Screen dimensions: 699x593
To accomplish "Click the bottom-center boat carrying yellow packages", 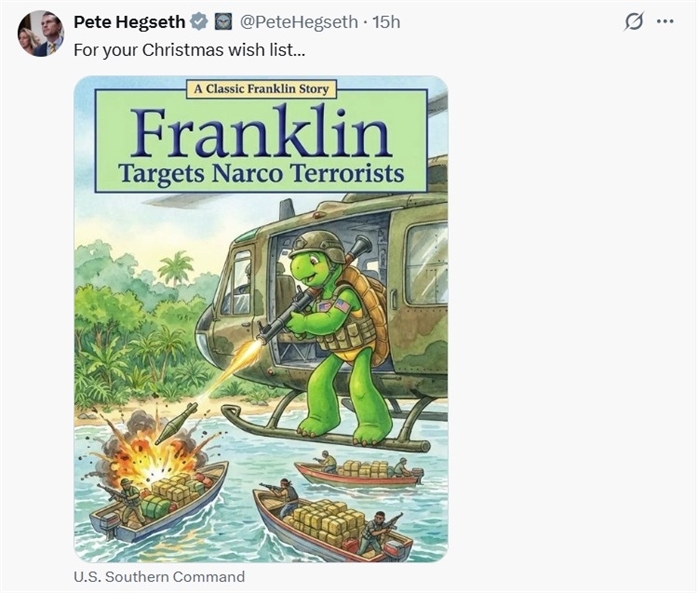I will [x=330, y=522].
